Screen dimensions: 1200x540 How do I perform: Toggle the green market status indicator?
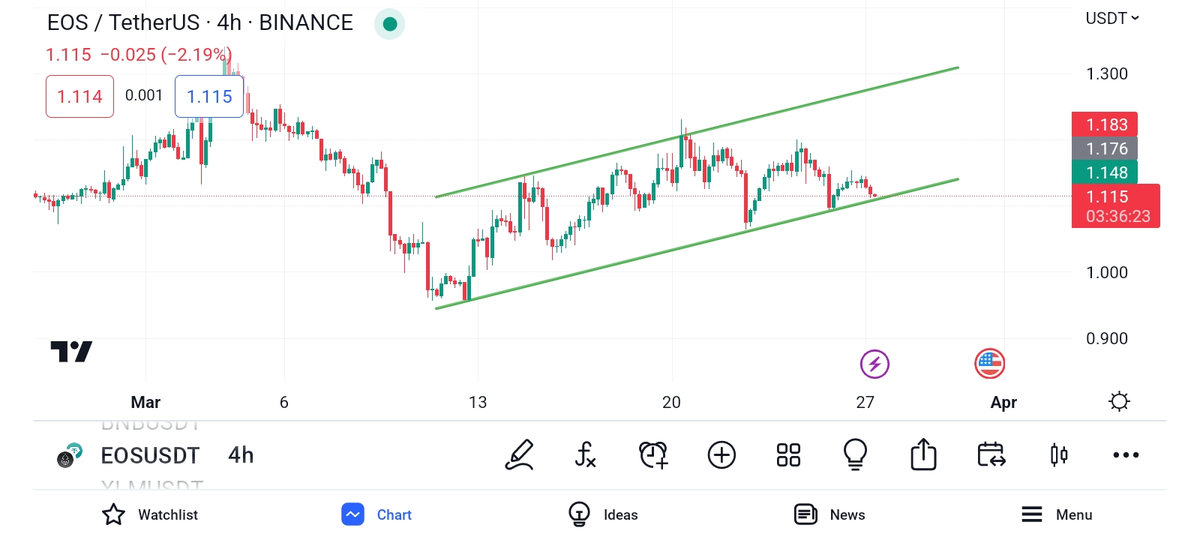click(389, 23)
